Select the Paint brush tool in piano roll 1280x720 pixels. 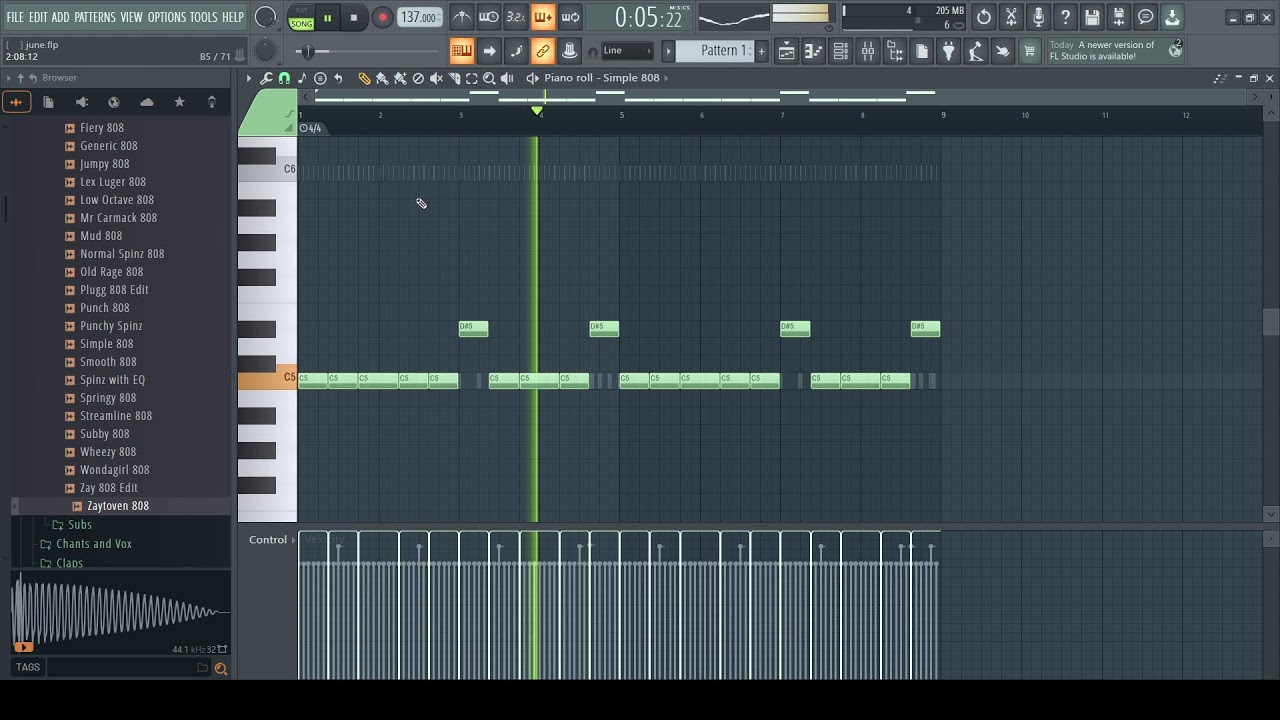pyautogui.click(x=382, y=78)
